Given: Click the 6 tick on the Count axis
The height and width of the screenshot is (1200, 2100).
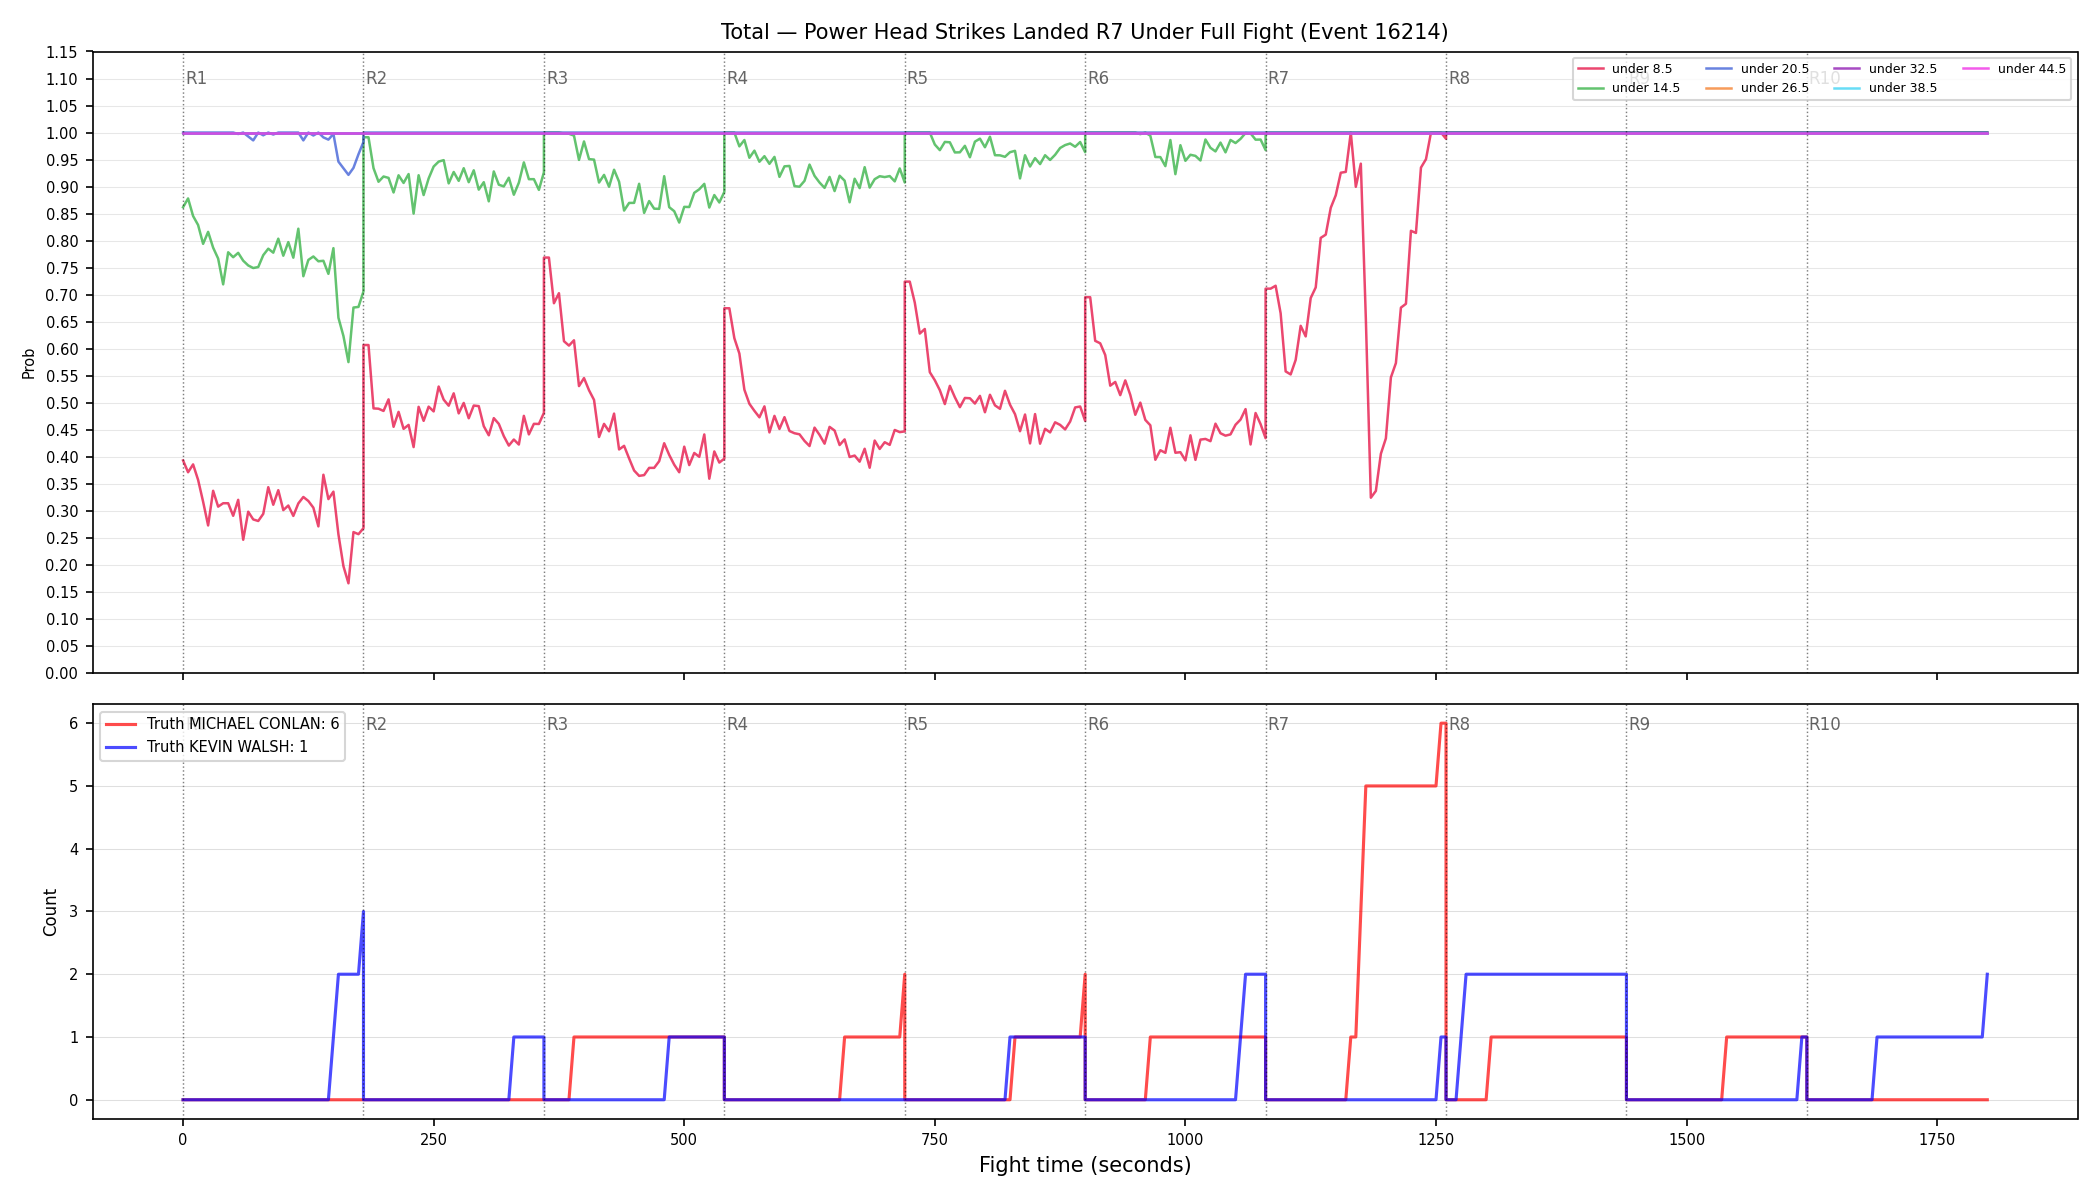Looking at the screenshot, I should [74, 723].
